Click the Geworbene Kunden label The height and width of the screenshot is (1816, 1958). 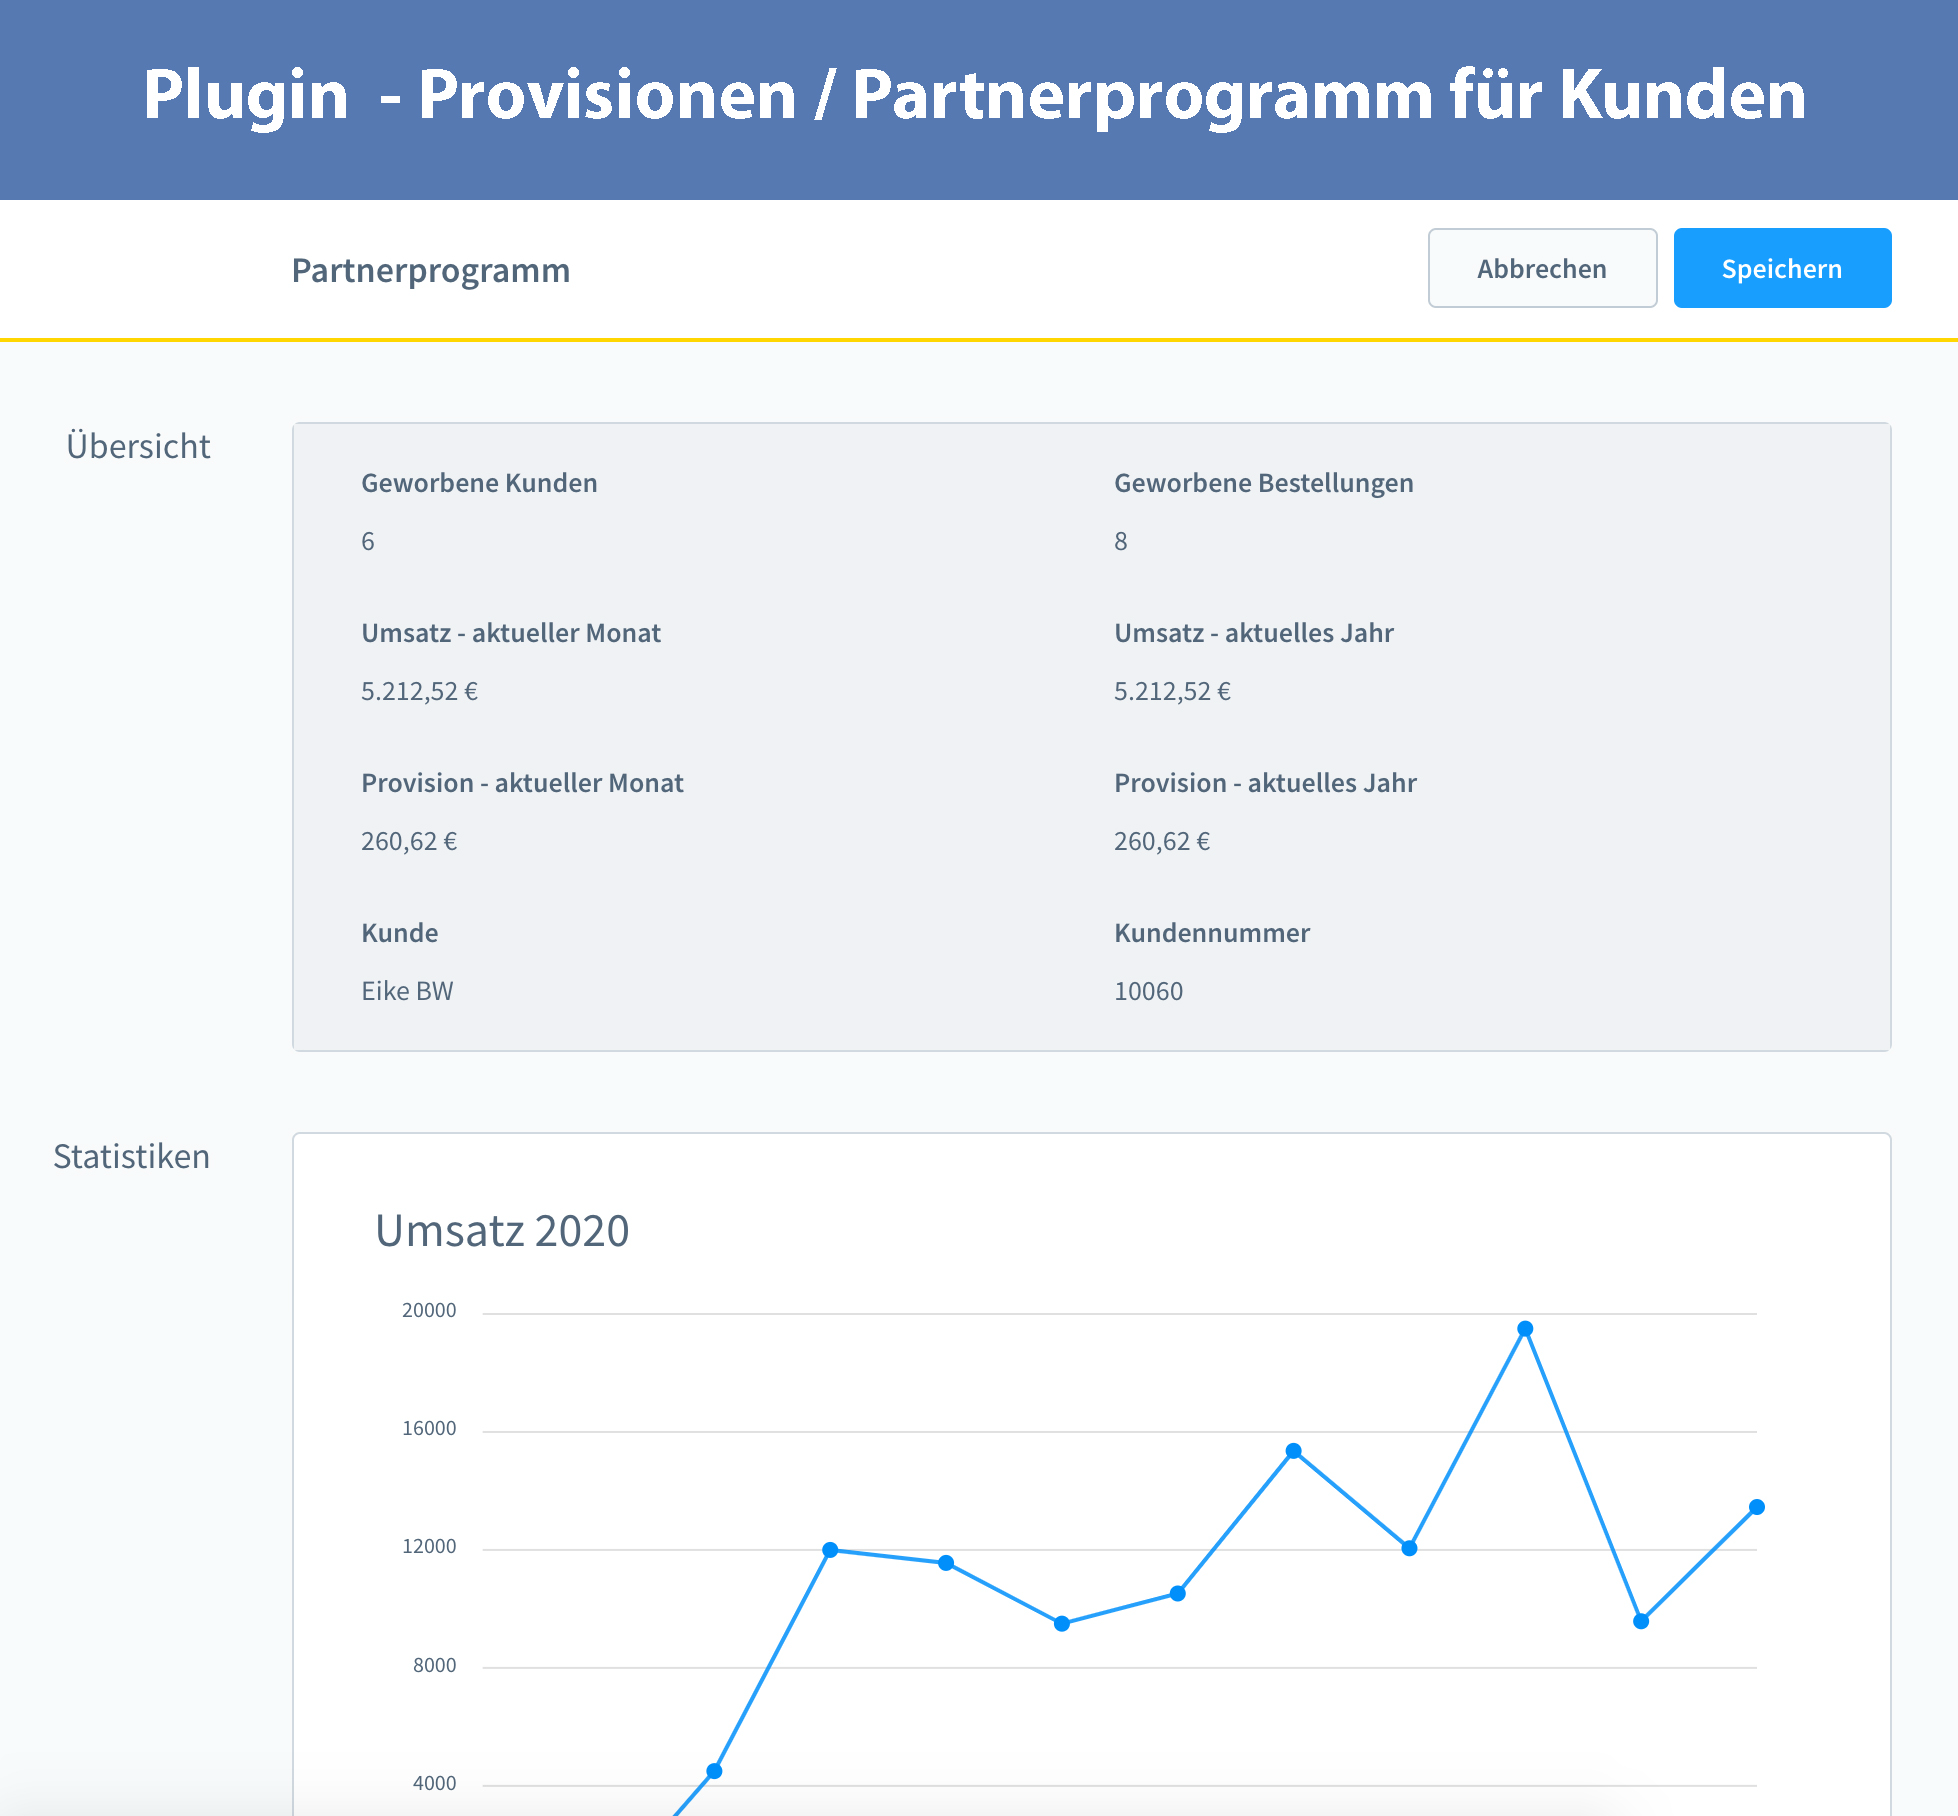click(x=479, y=483)
